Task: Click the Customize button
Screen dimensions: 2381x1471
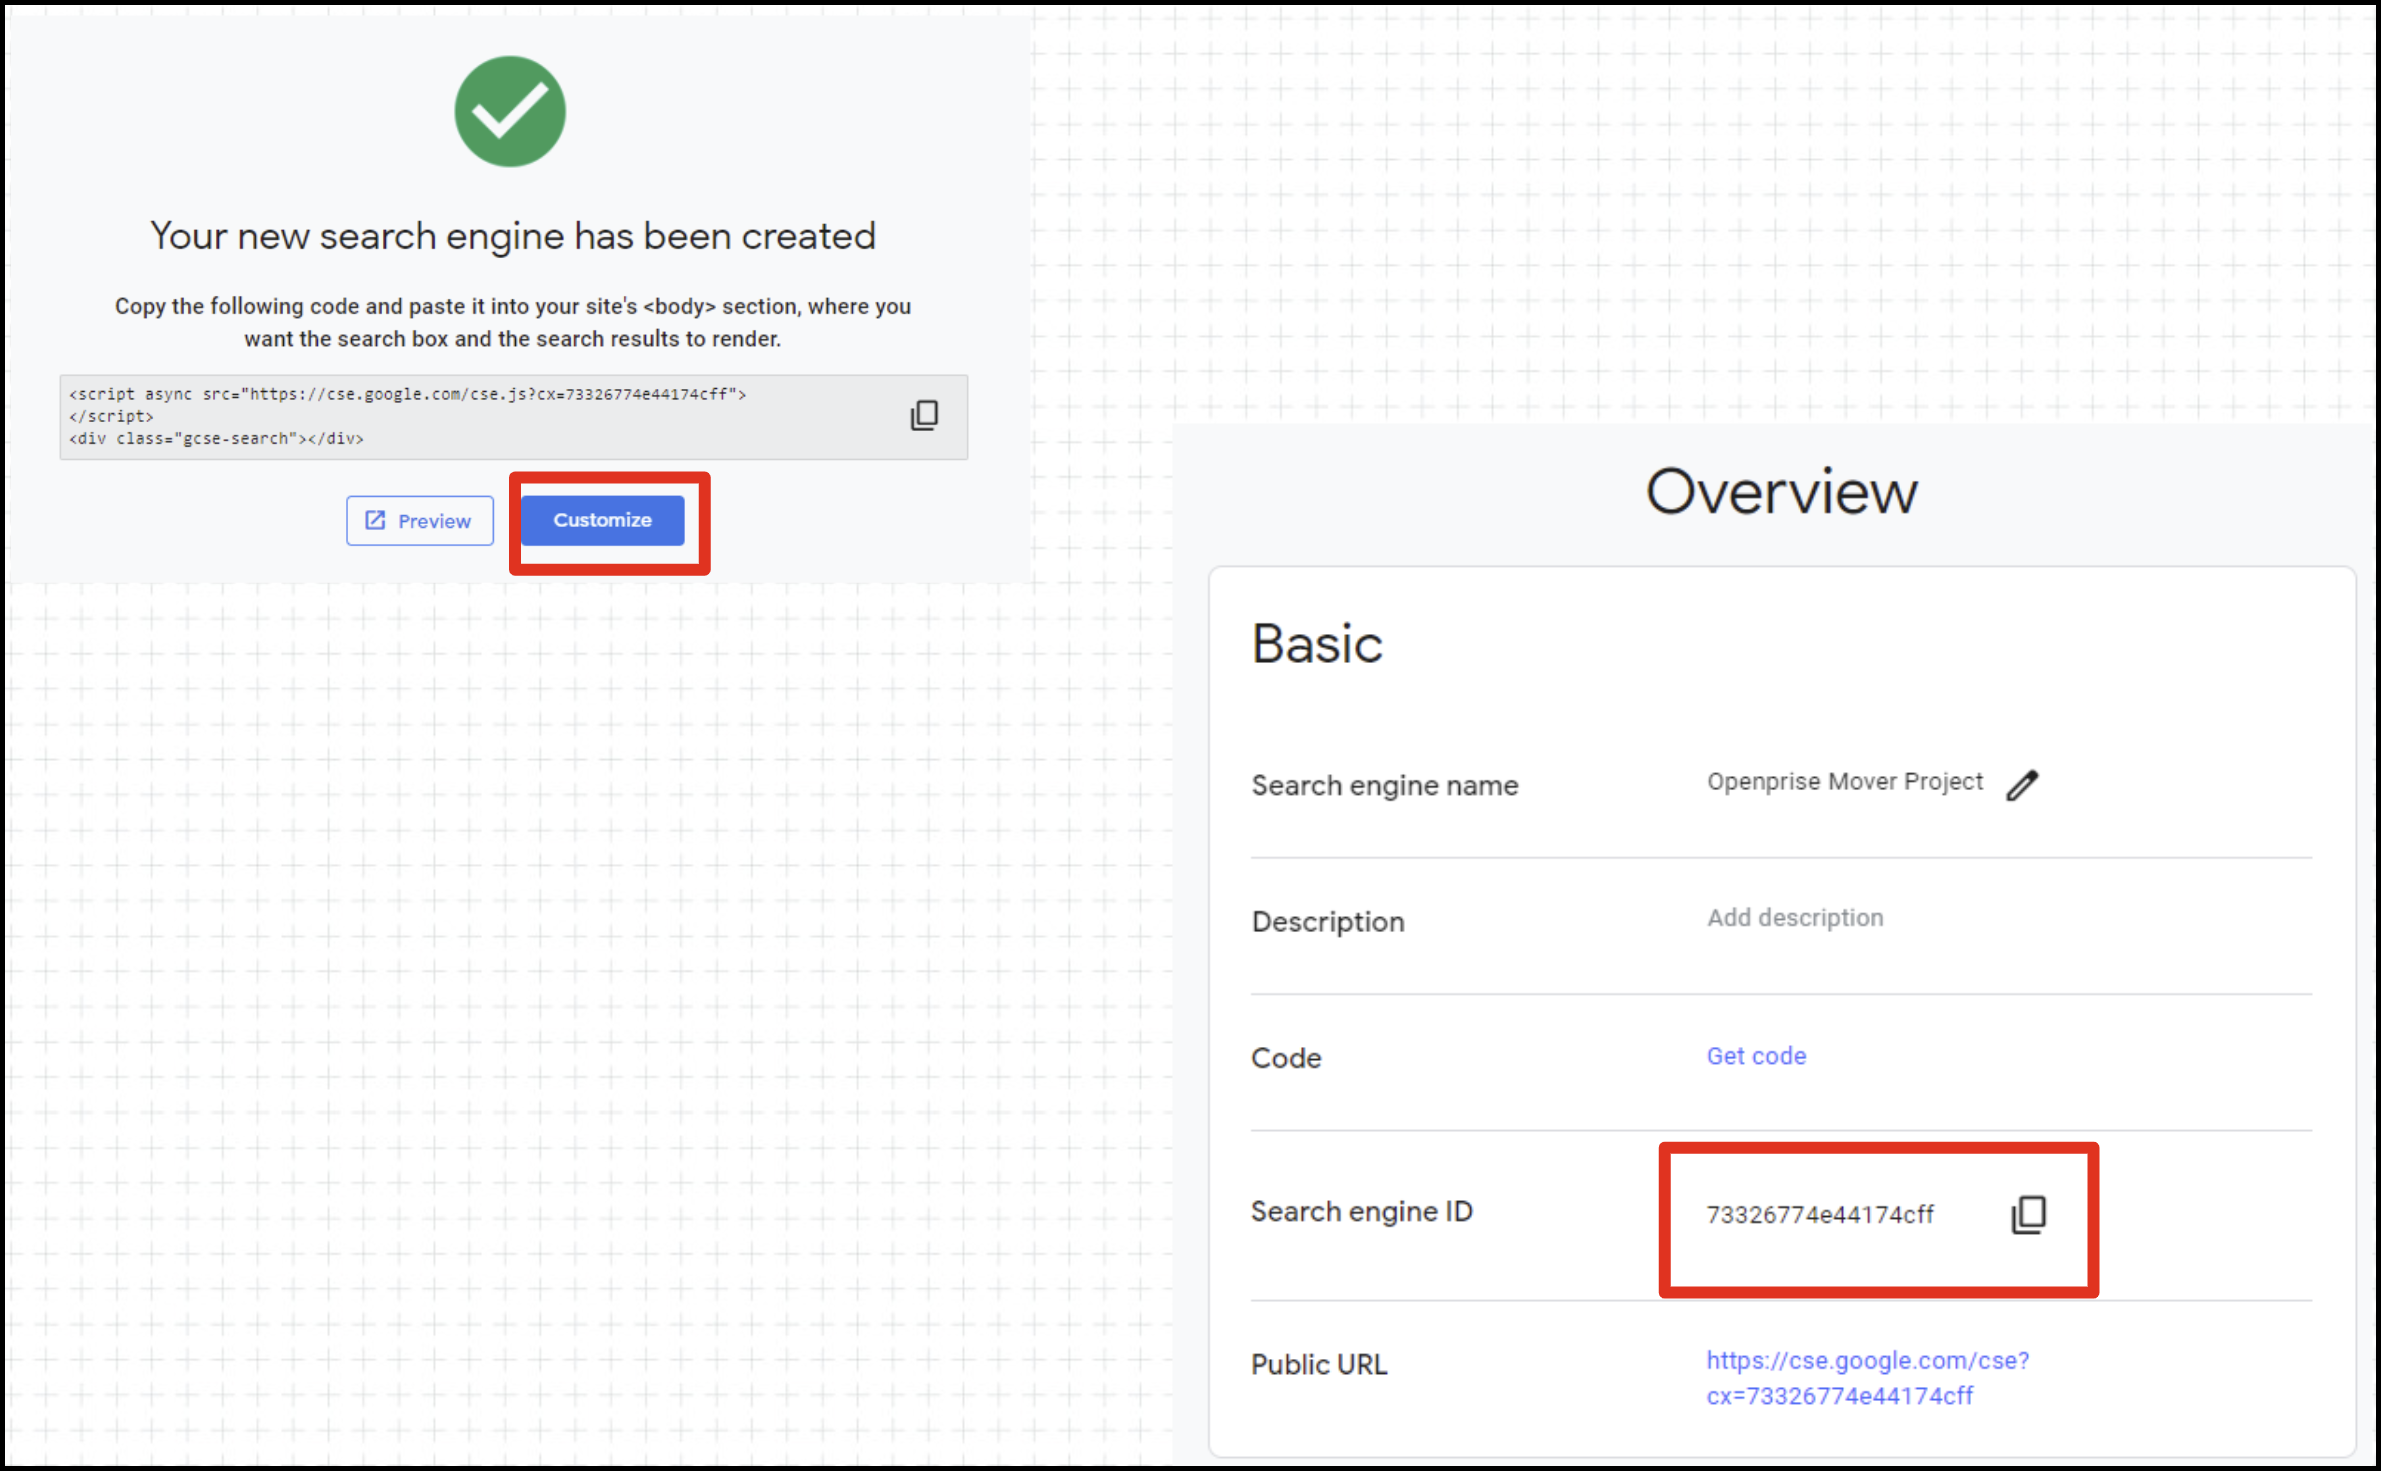Action: pyautogui.click(x=602, y=520)
